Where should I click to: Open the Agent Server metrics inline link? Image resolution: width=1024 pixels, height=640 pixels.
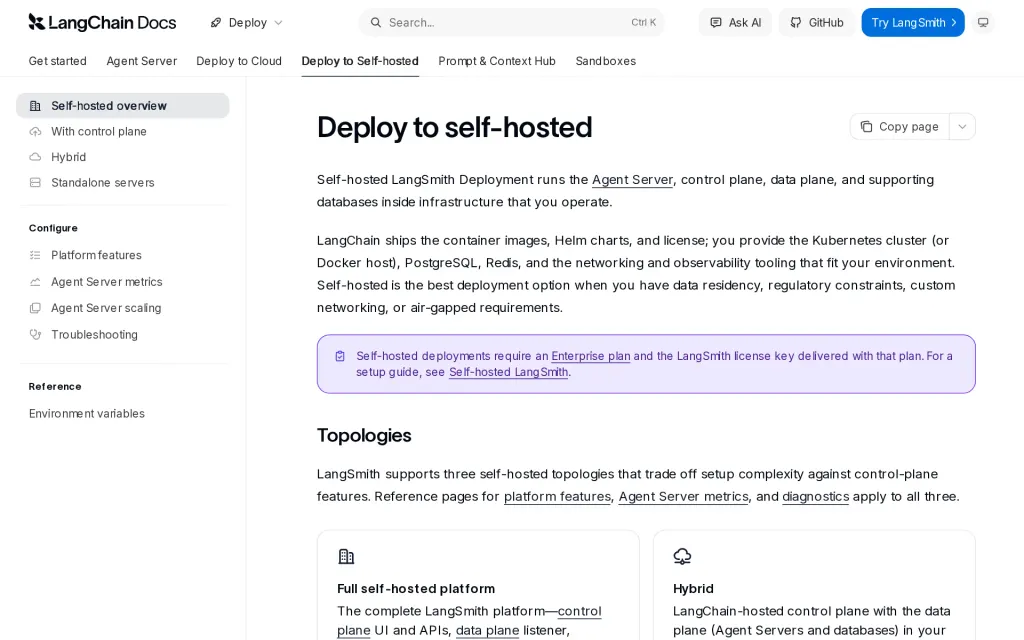pos(684,496)
